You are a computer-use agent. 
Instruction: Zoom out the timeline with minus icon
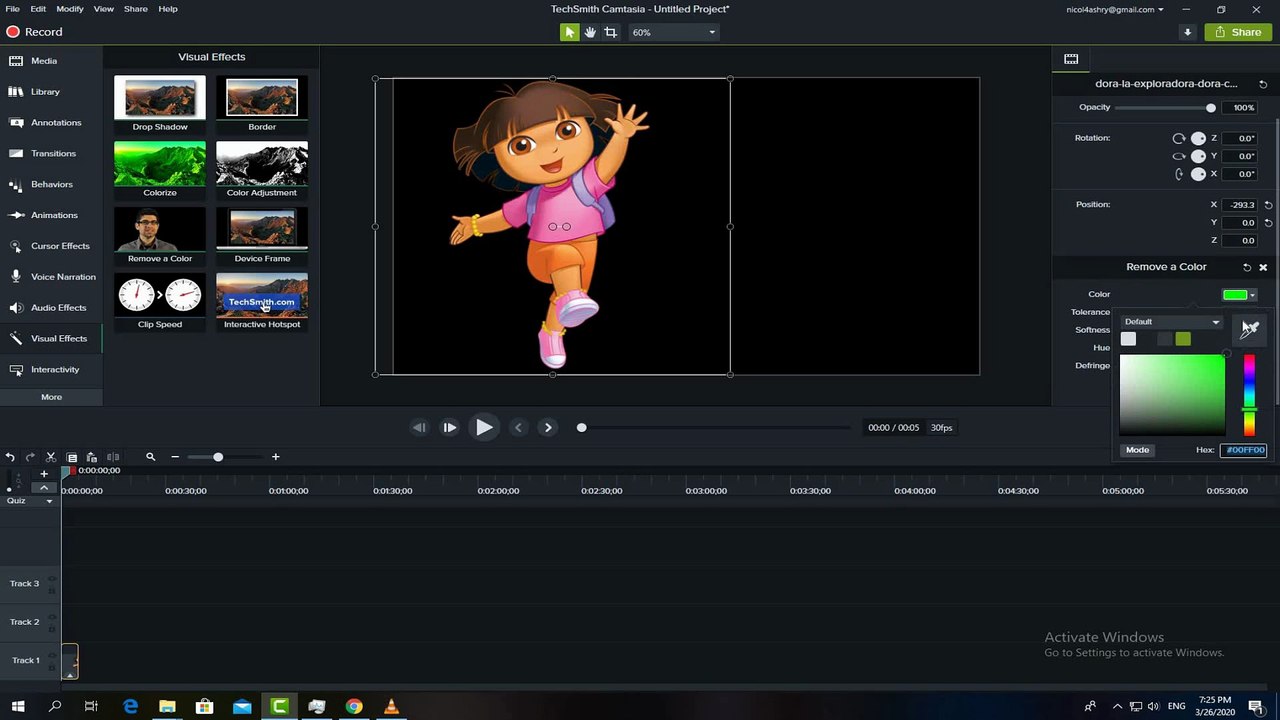tap(175, 457)
